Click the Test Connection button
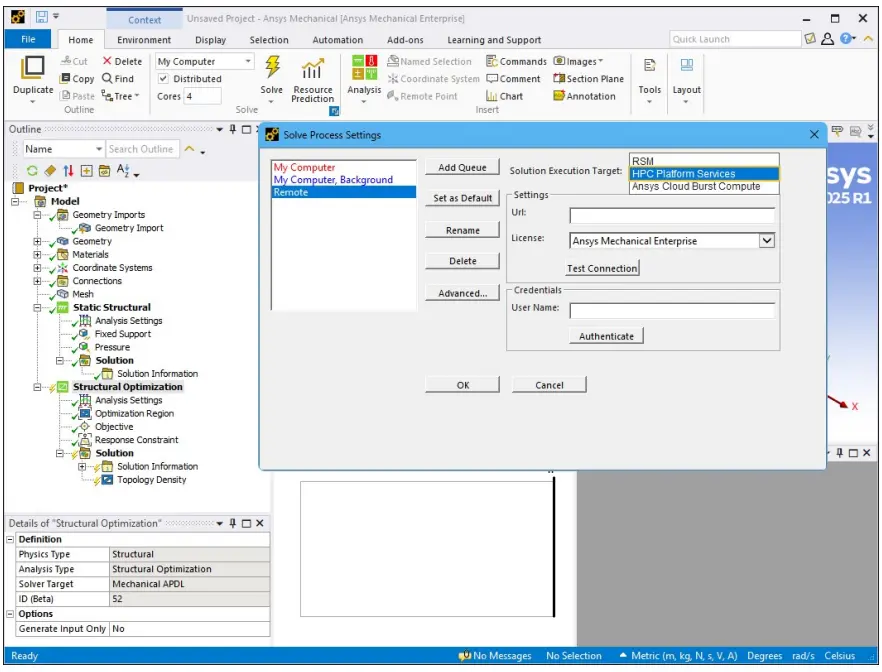 (602, 268)
